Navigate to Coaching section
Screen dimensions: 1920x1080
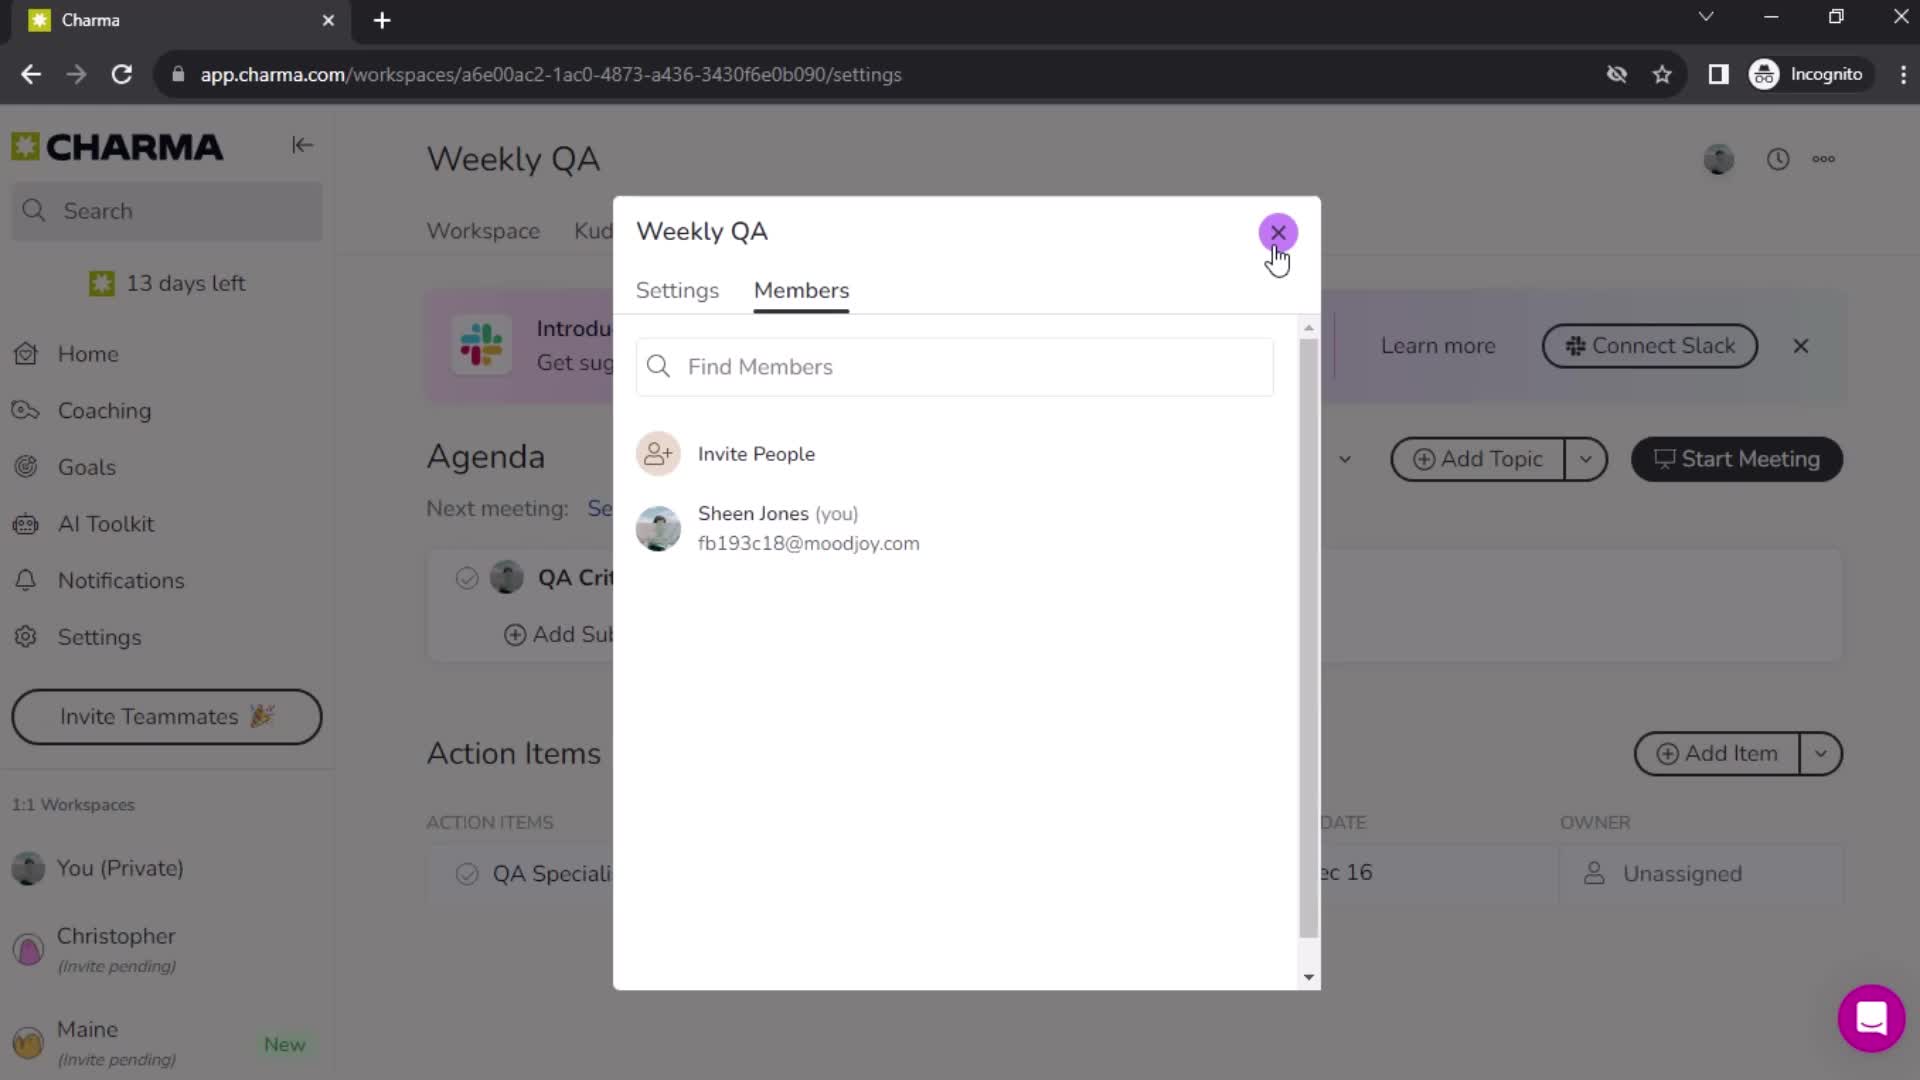104,410
